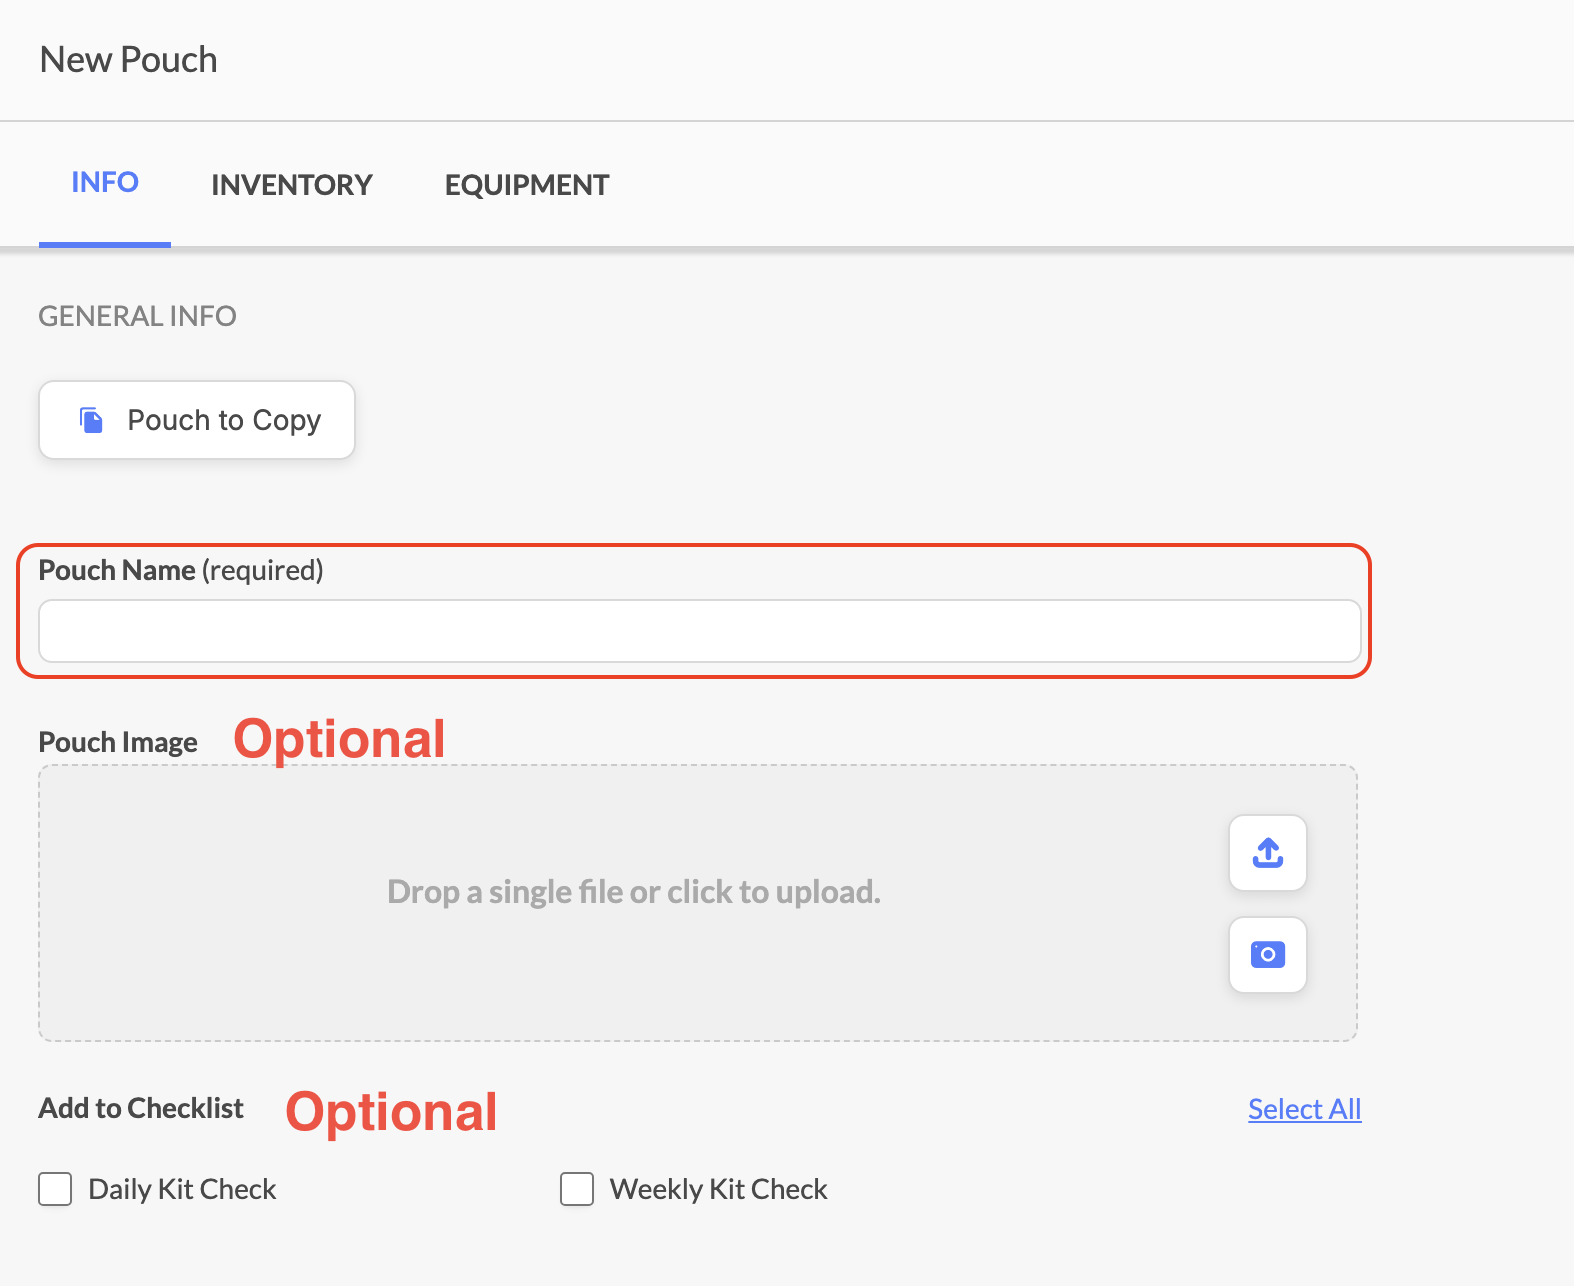Screen dimensions: 1574x1286
Task: Click the Select All link
Action: (1304, 1109)
